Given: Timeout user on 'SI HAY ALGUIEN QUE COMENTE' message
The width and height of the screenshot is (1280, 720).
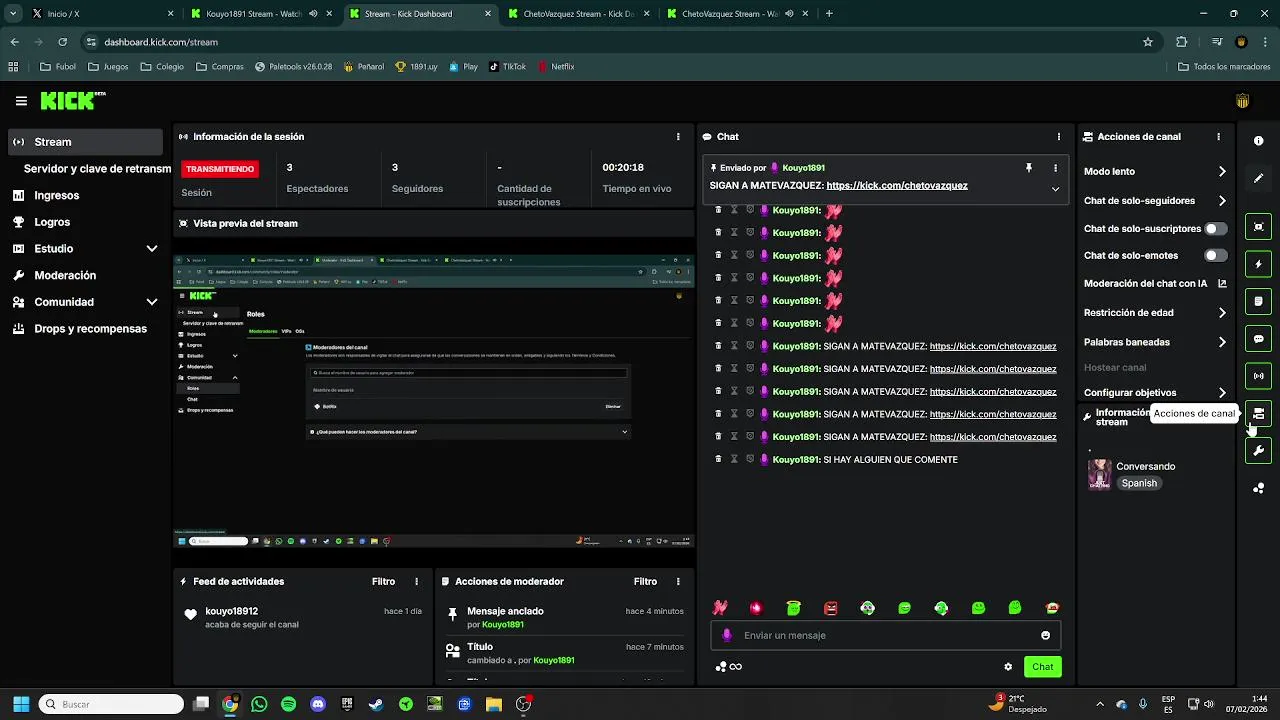Looking at the screenshot, I should tap(734, 459).
